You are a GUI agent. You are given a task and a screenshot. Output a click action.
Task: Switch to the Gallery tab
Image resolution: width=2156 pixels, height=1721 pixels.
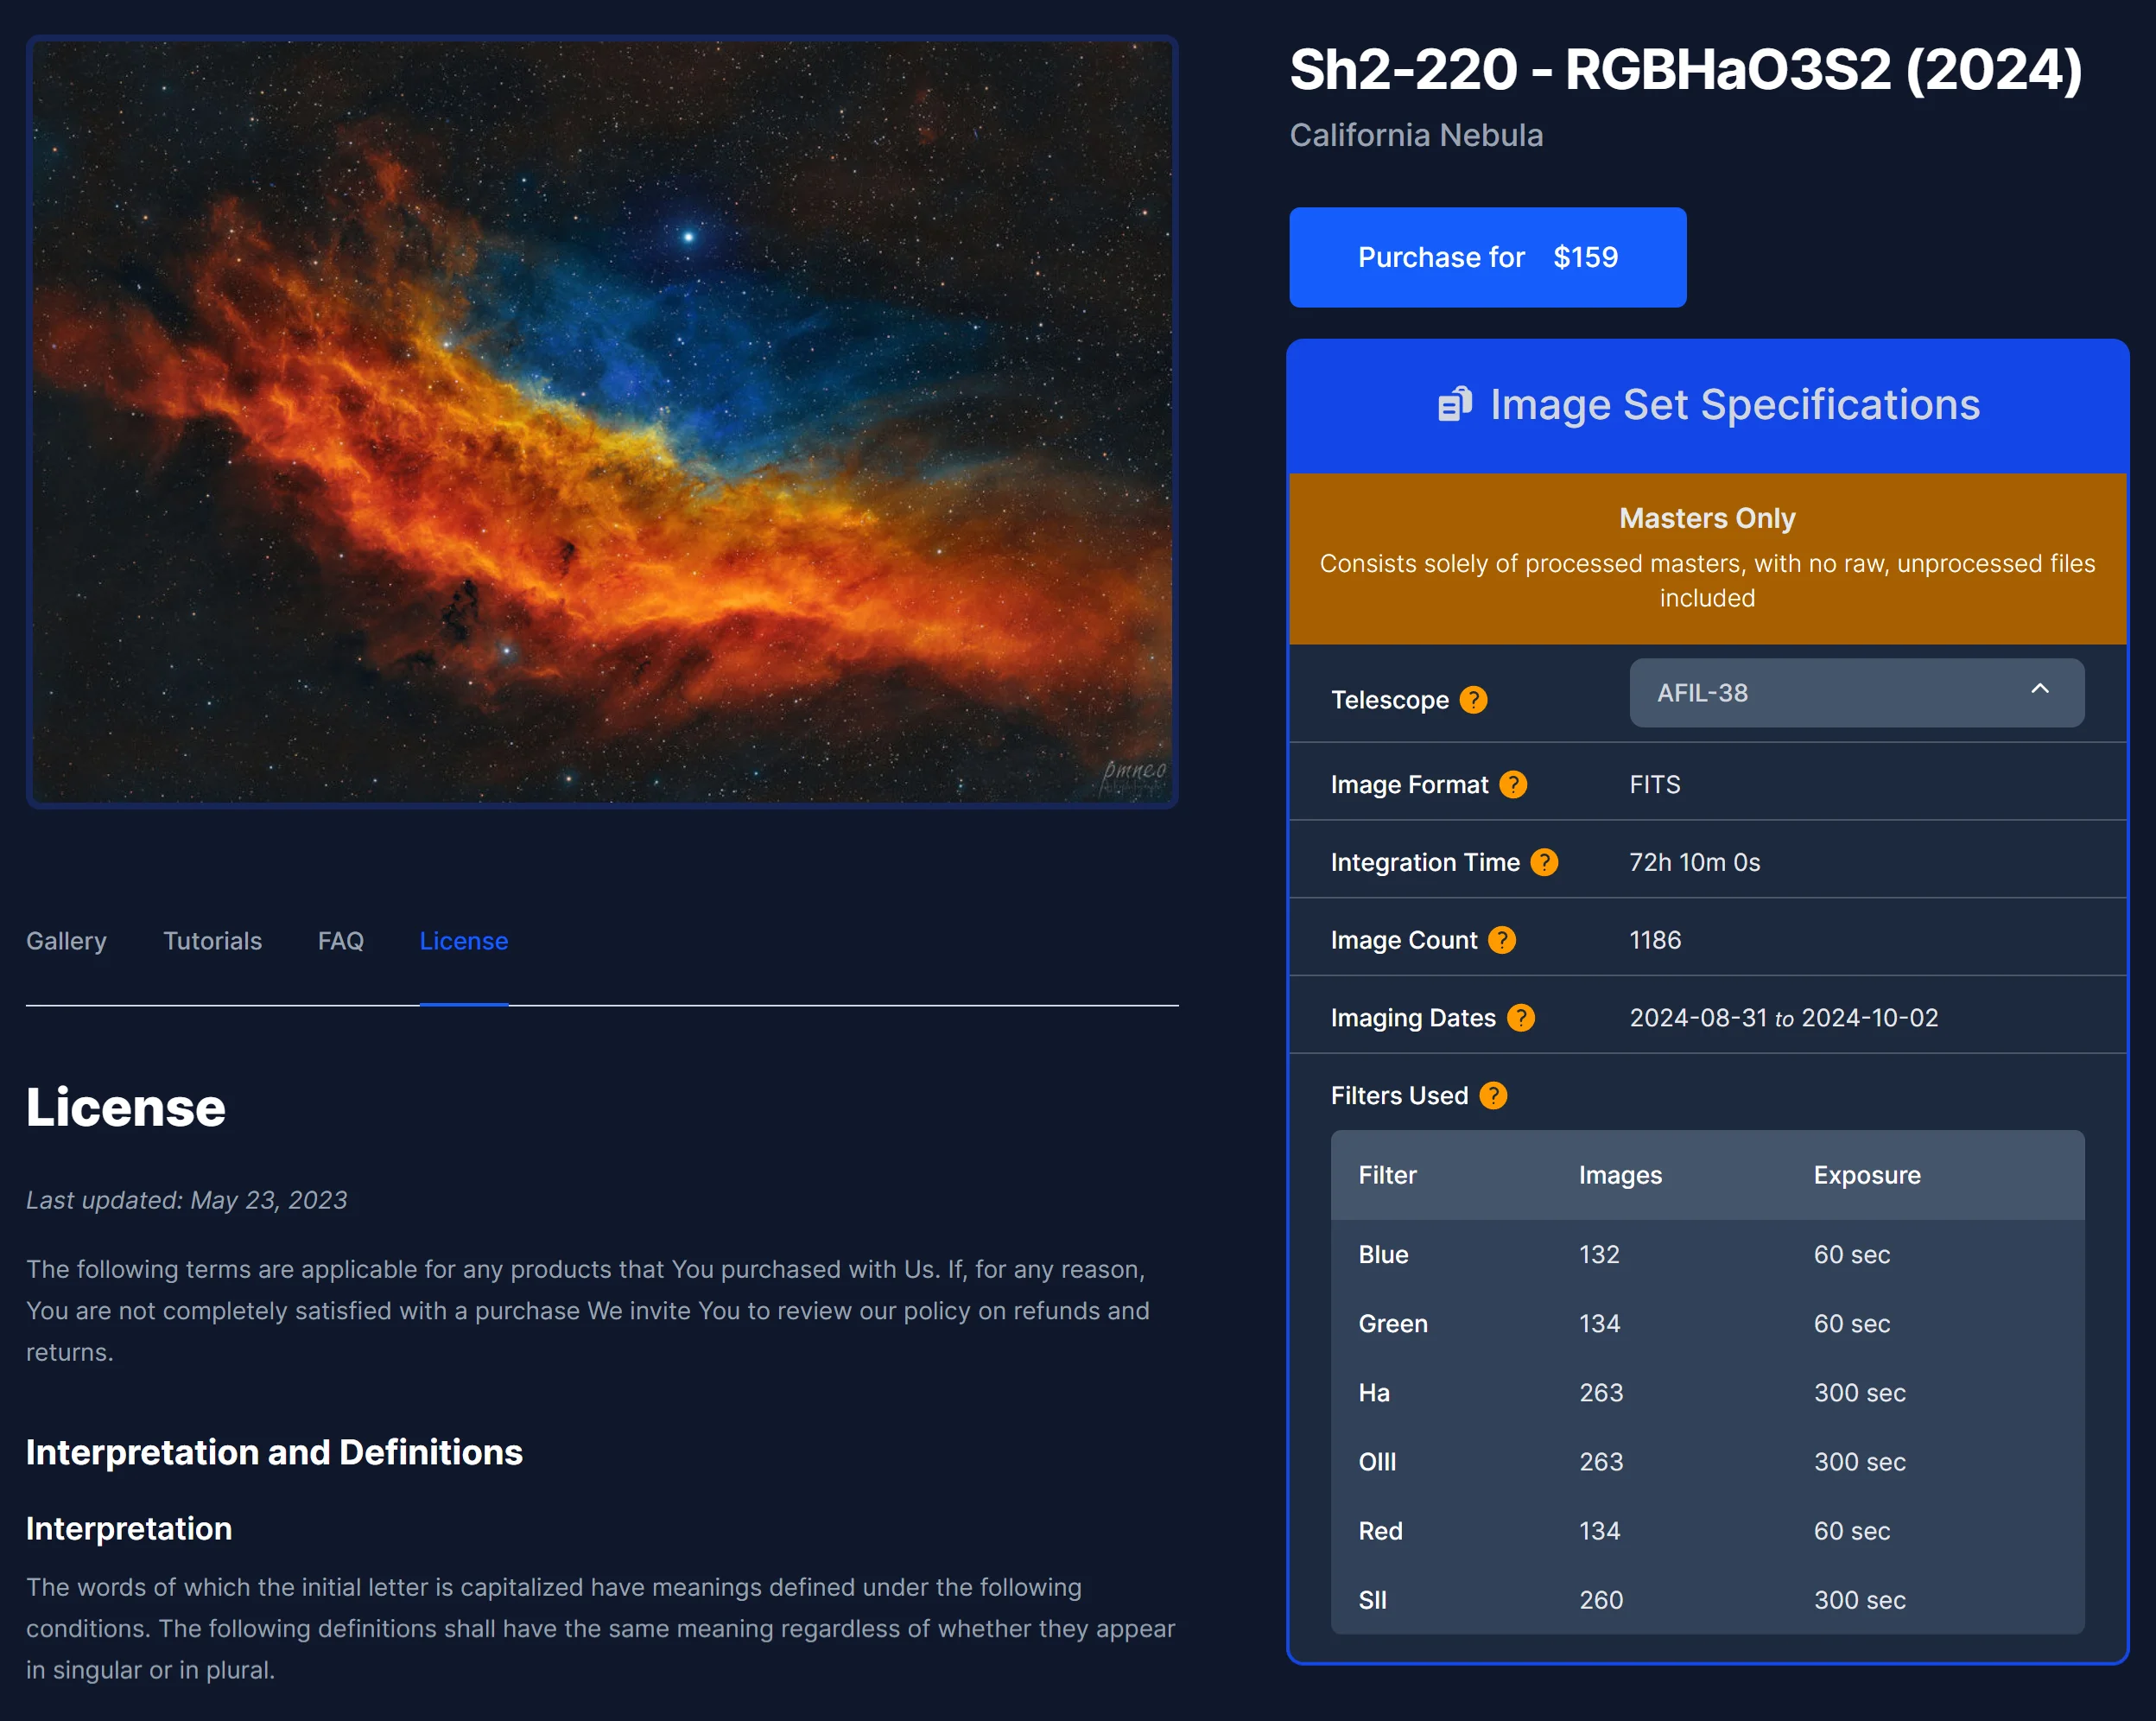pyautogui.click(x=66, y=941)
